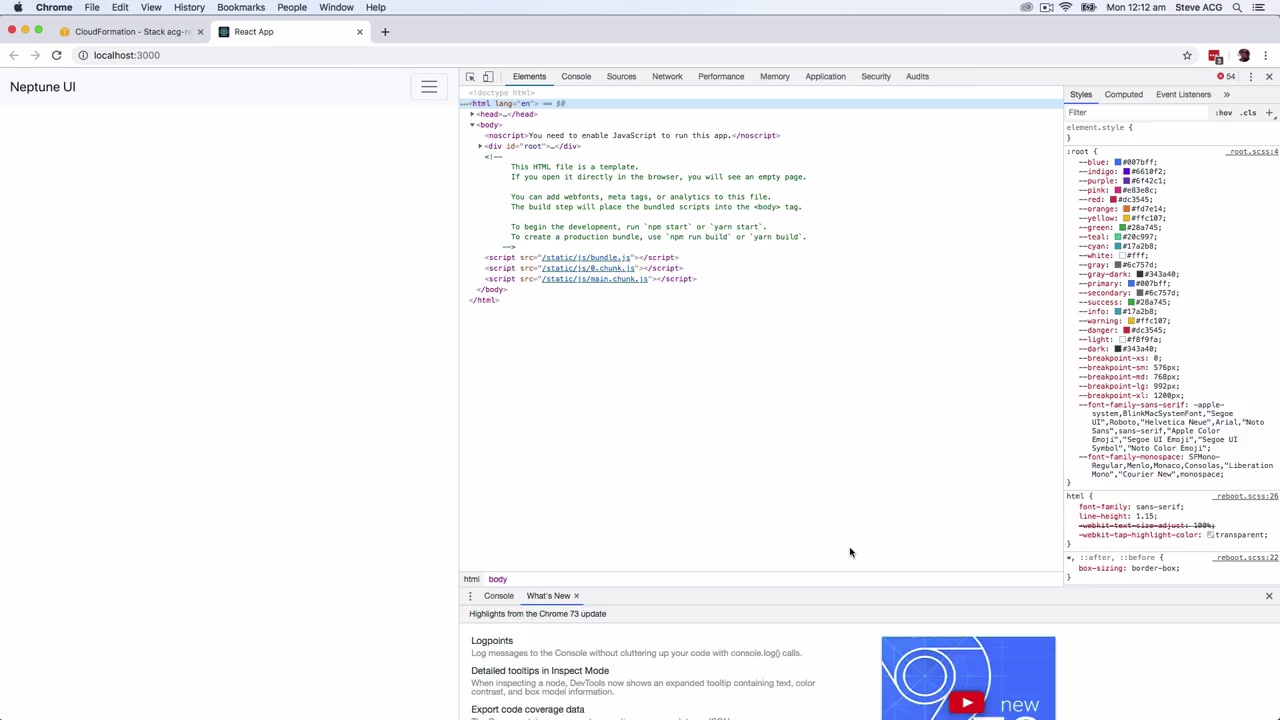Show more Styles pane tabs chevron
Screen dimensions: 1280x720
point(1227,95)
